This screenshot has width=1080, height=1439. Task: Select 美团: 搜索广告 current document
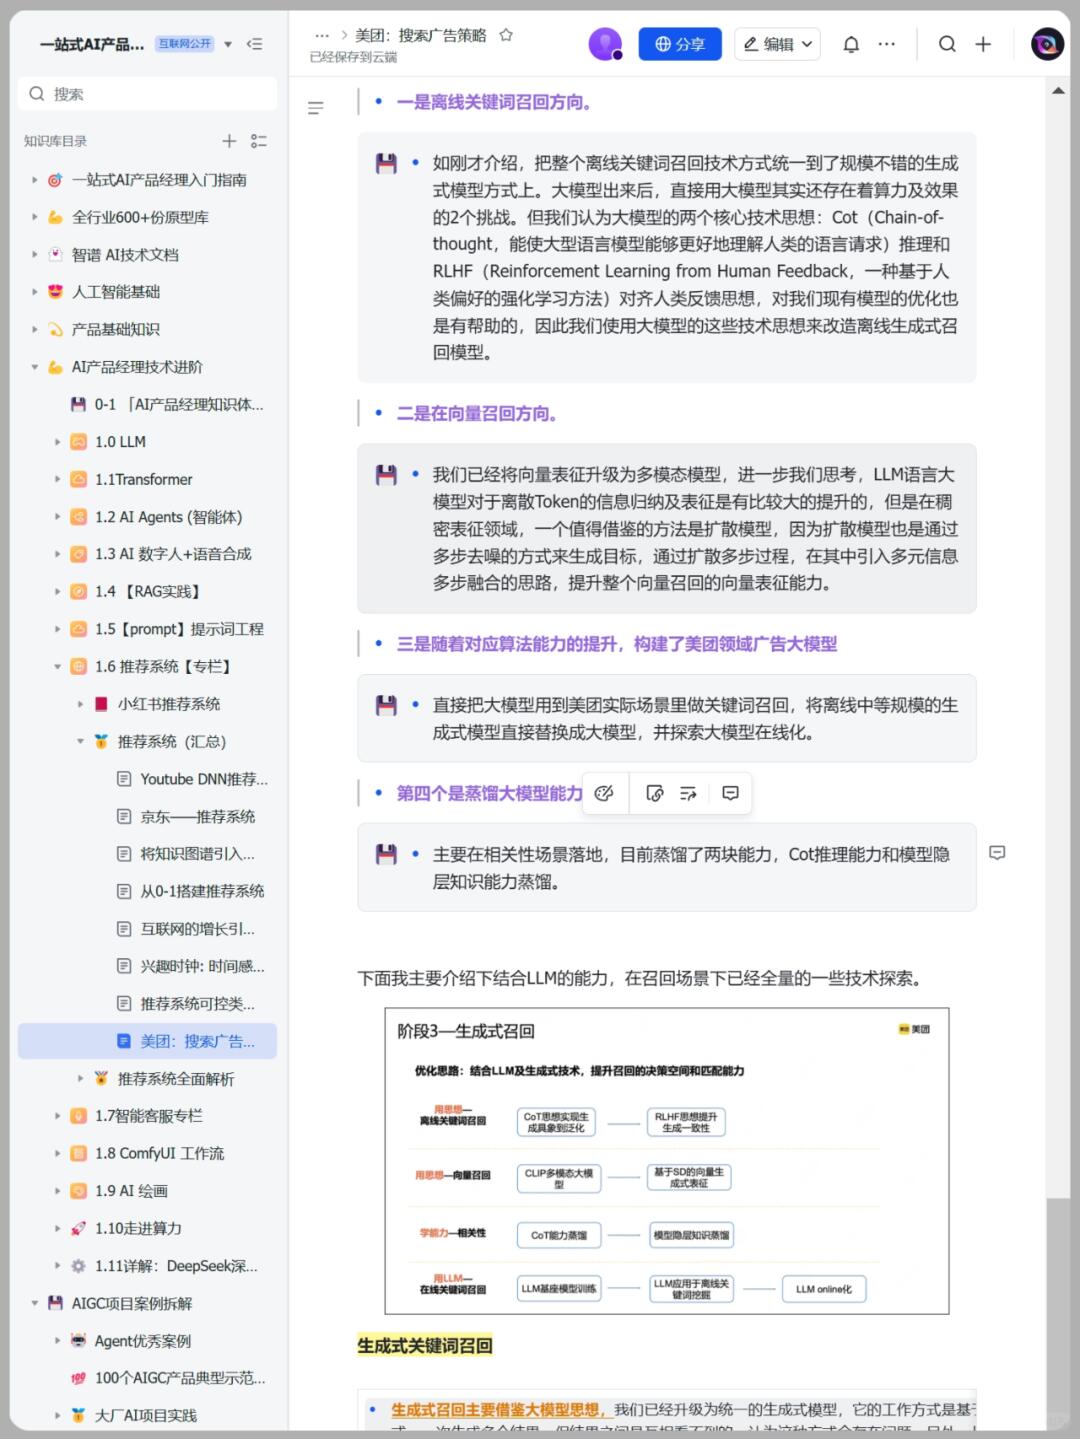pos(147,1041)
